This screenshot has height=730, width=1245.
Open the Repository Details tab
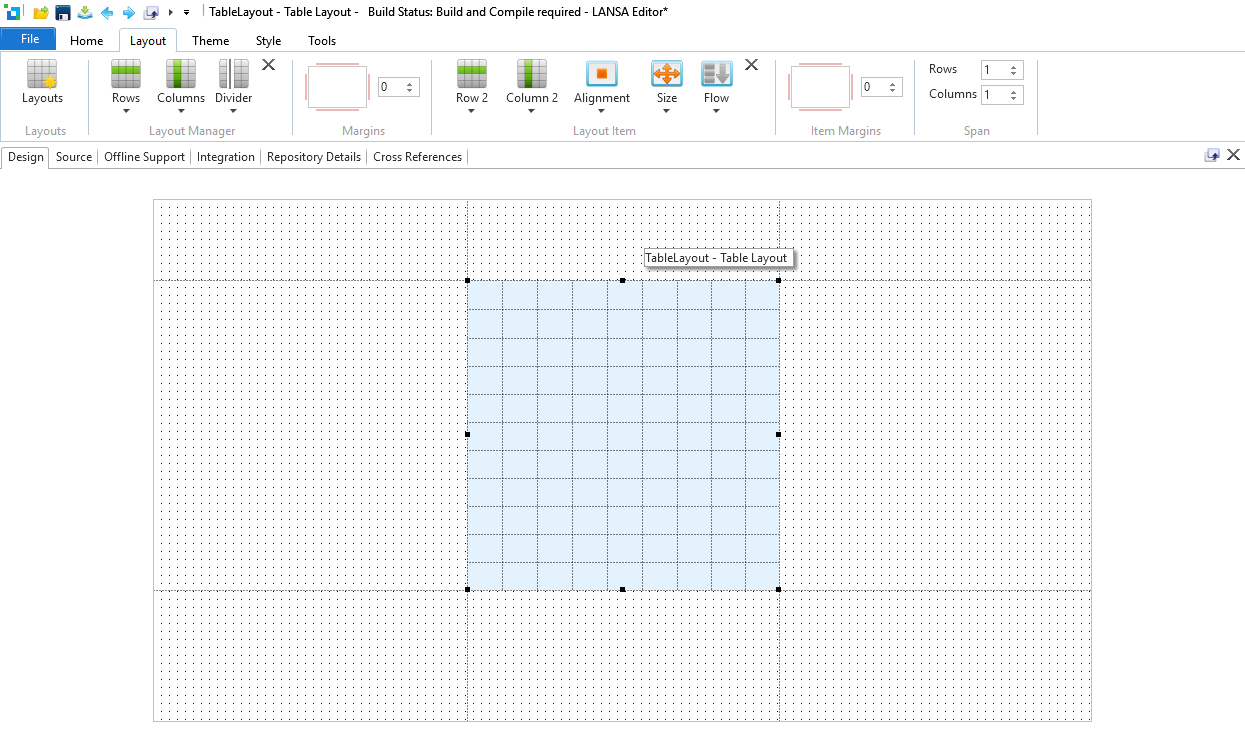click(x=314, y=157)
